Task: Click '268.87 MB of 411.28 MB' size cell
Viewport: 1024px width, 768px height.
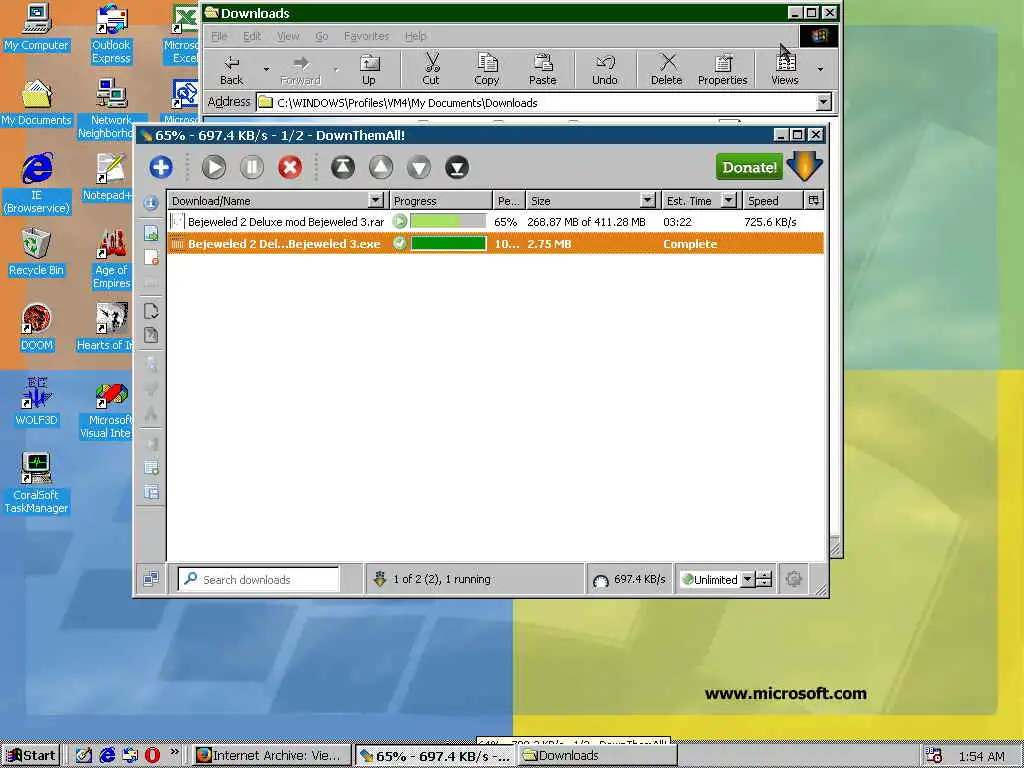Action: tap(586, 222)
